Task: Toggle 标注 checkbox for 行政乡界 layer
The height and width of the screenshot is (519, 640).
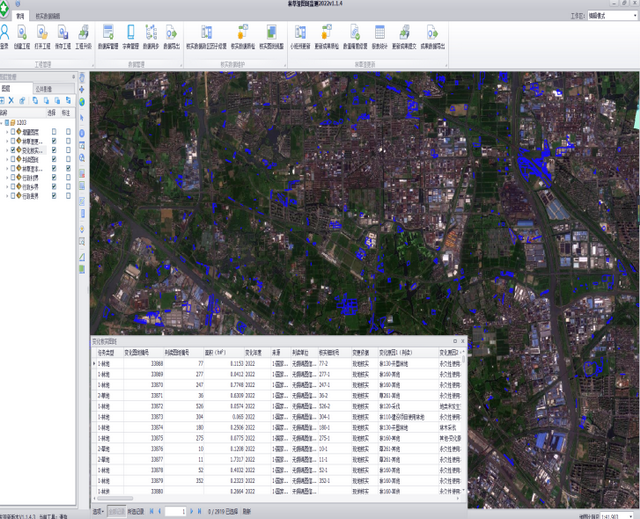Action: pyautogui.click(x=68, y=186)
